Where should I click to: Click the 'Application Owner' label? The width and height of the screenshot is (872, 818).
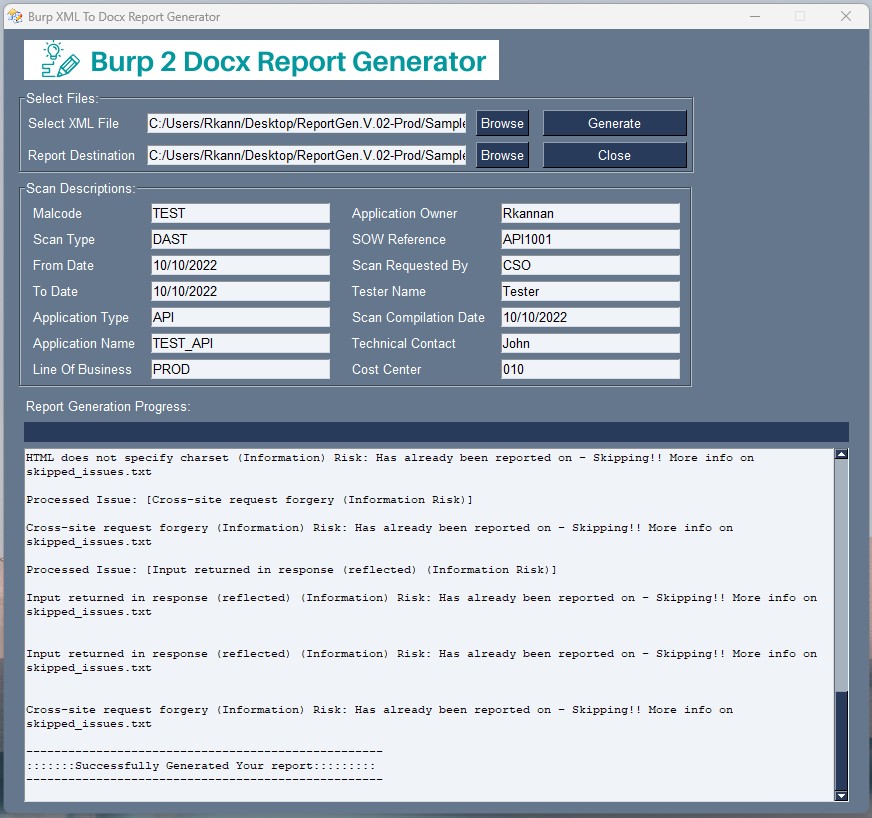coord(404,214)
